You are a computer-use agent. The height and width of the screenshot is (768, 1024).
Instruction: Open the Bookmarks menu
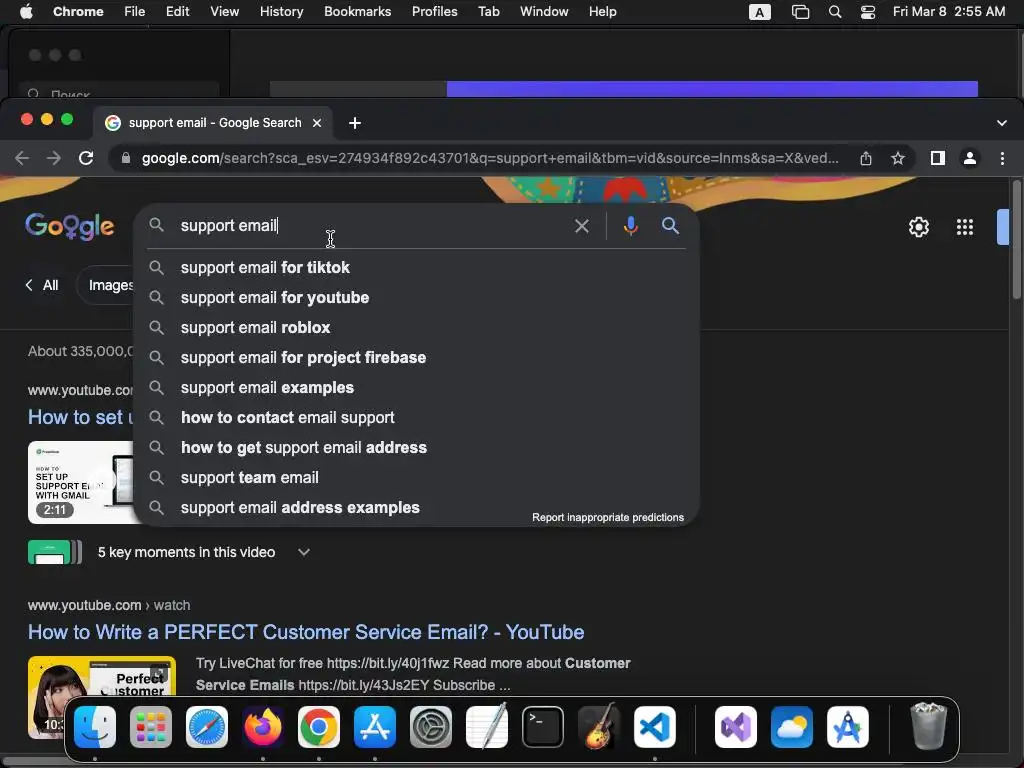click(357, 12)
